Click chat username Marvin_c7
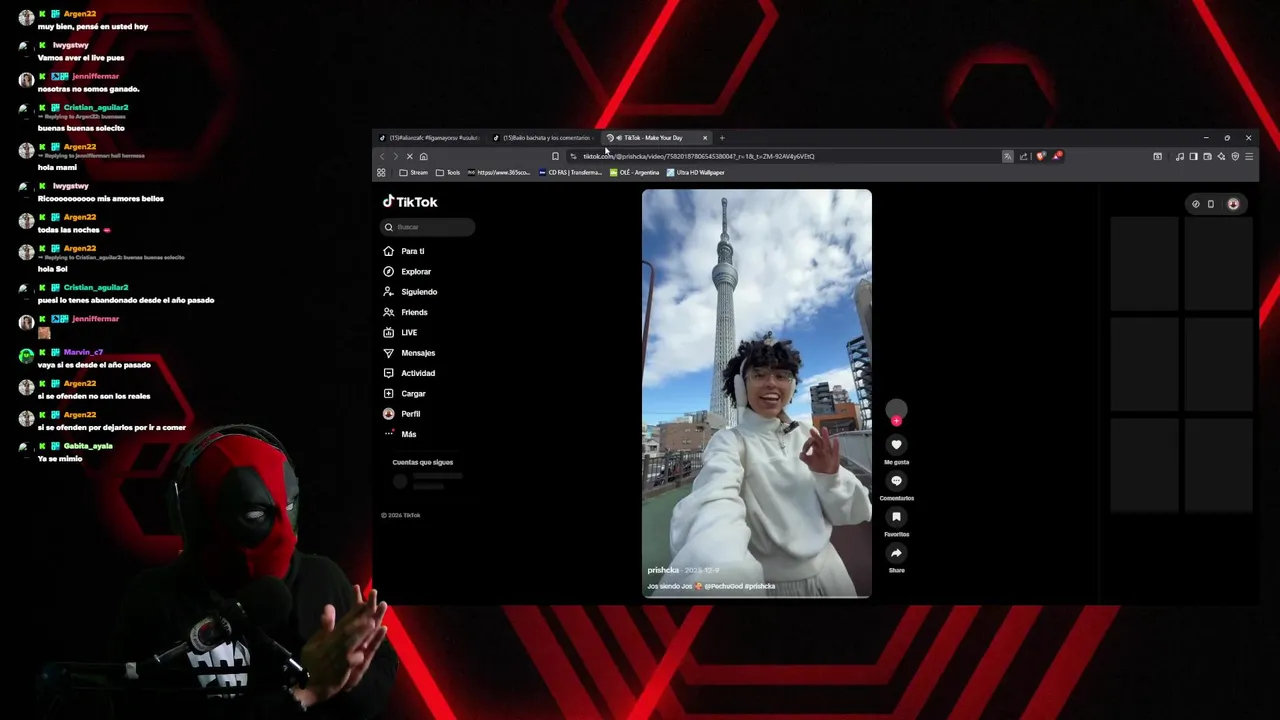The height and width of the screenshot is (720, 1280). (83, 352)
